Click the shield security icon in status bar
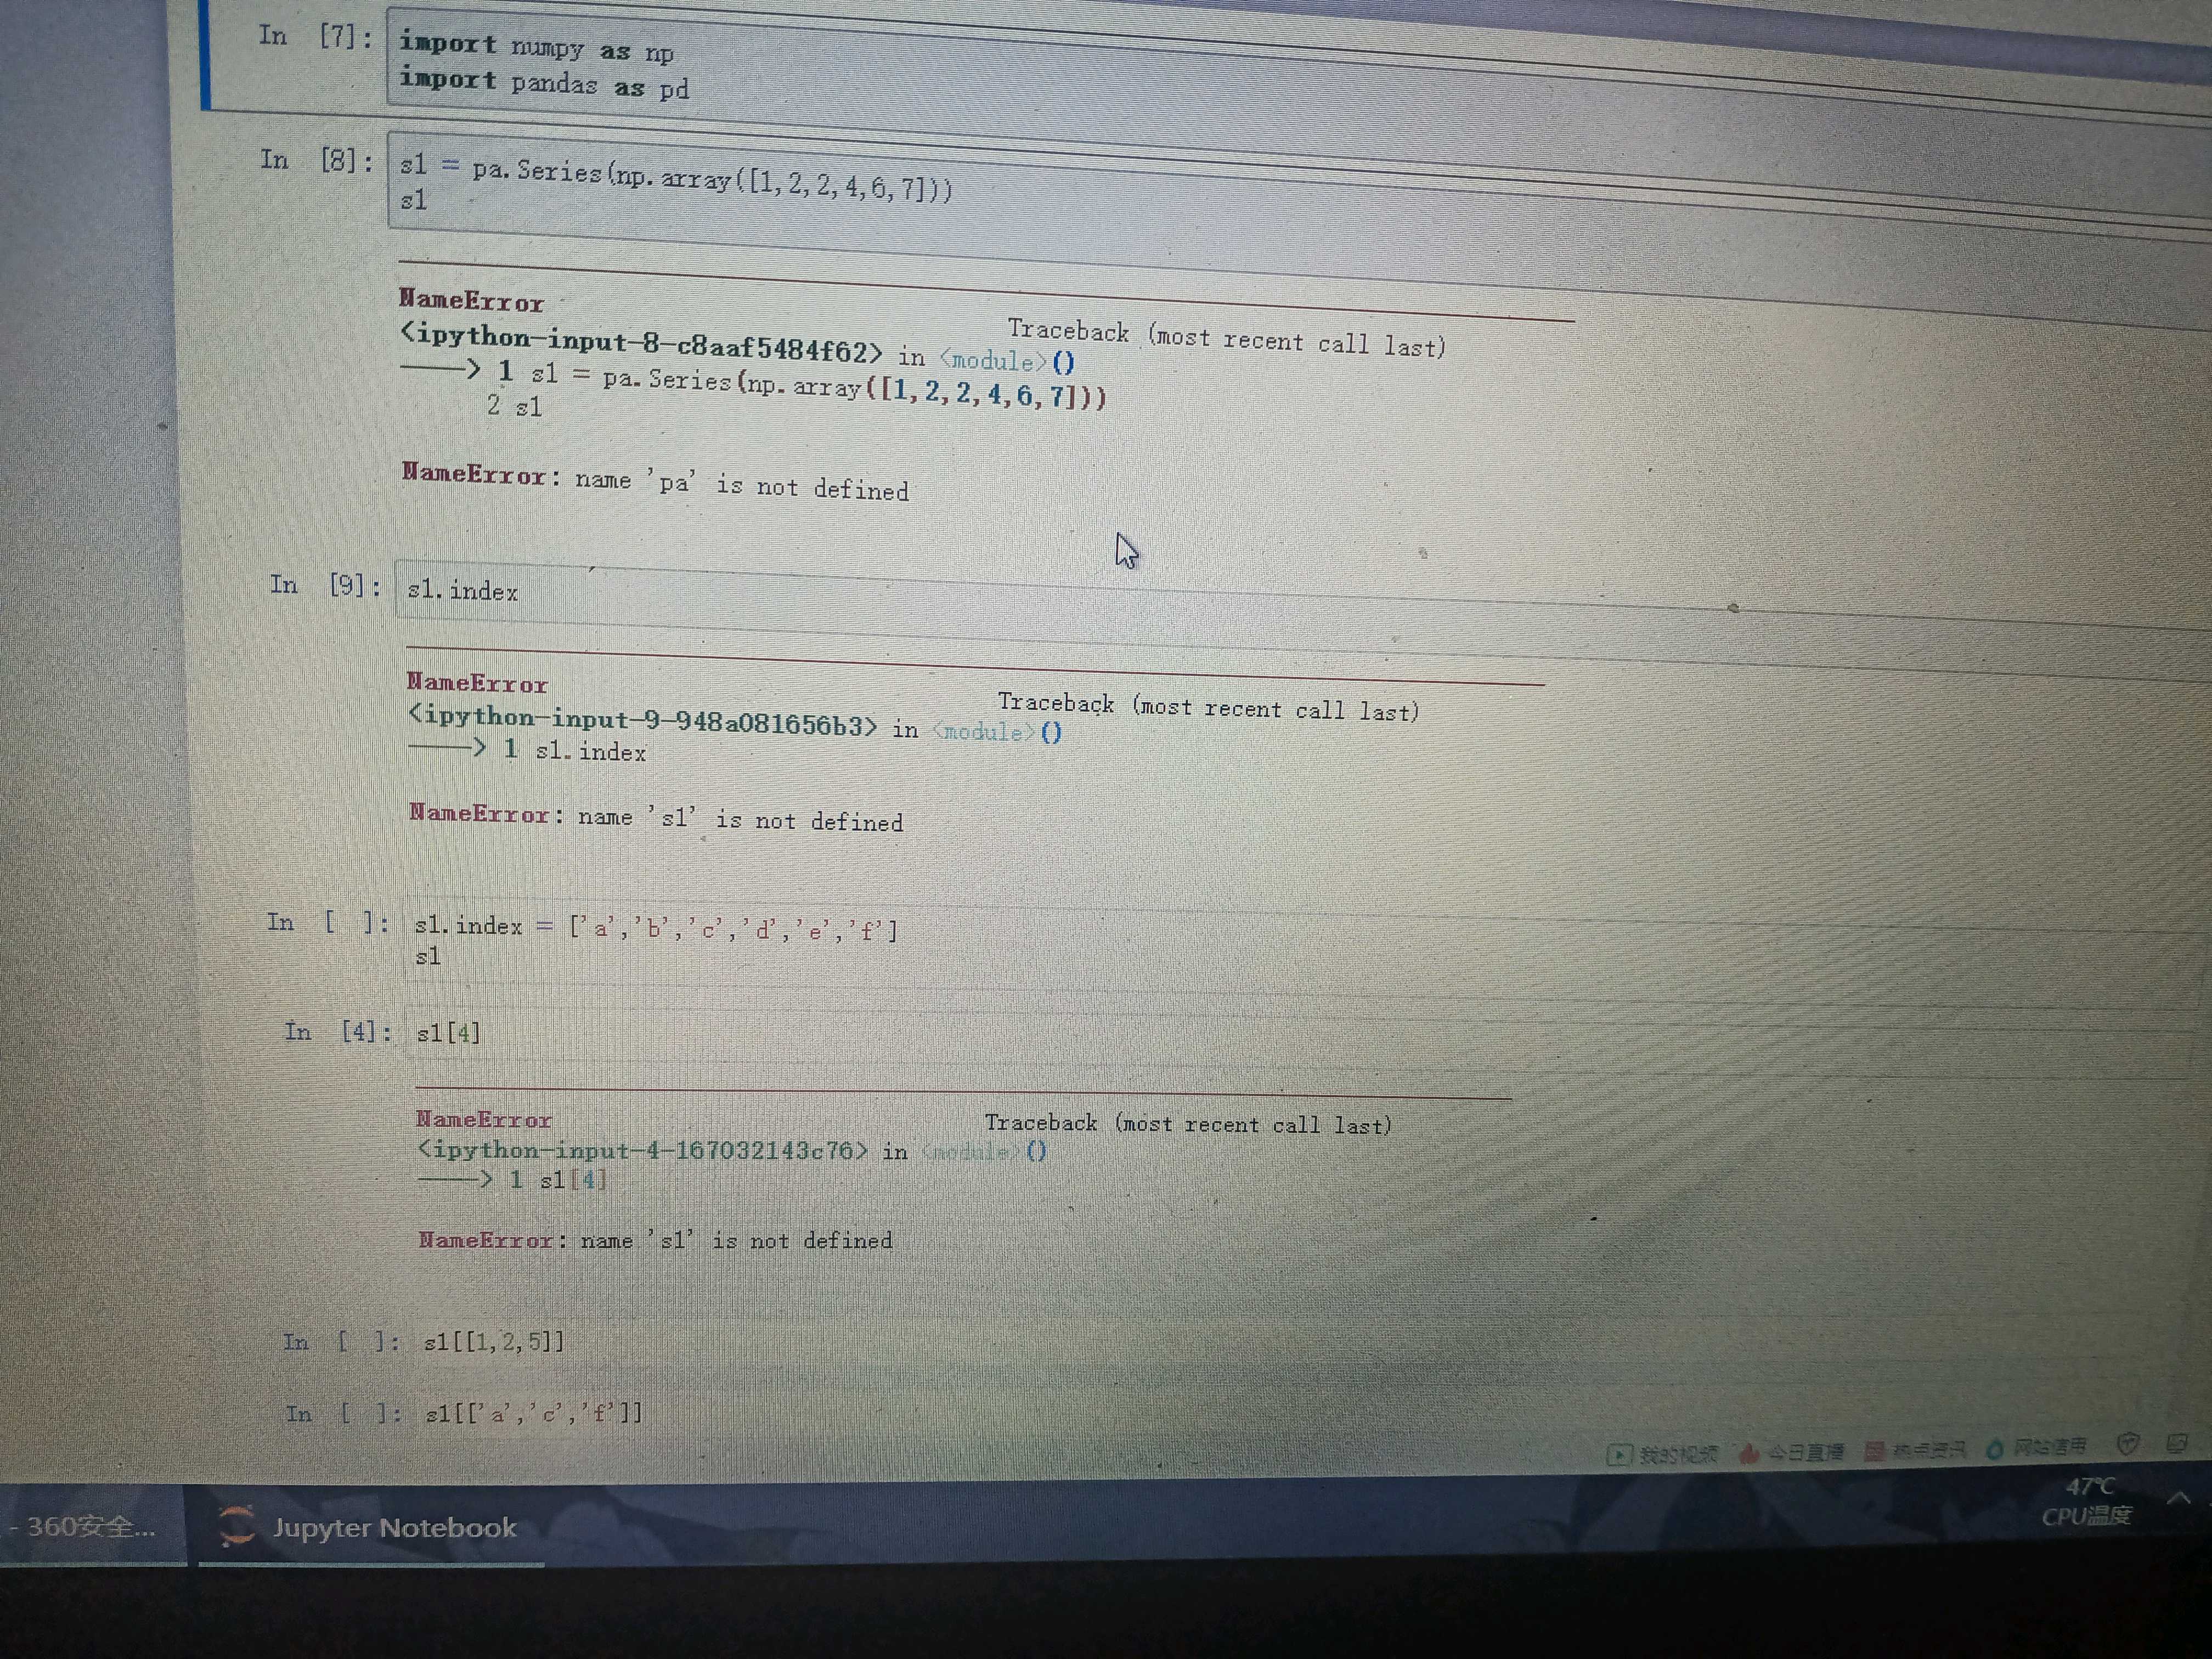 (2128, 1444)
